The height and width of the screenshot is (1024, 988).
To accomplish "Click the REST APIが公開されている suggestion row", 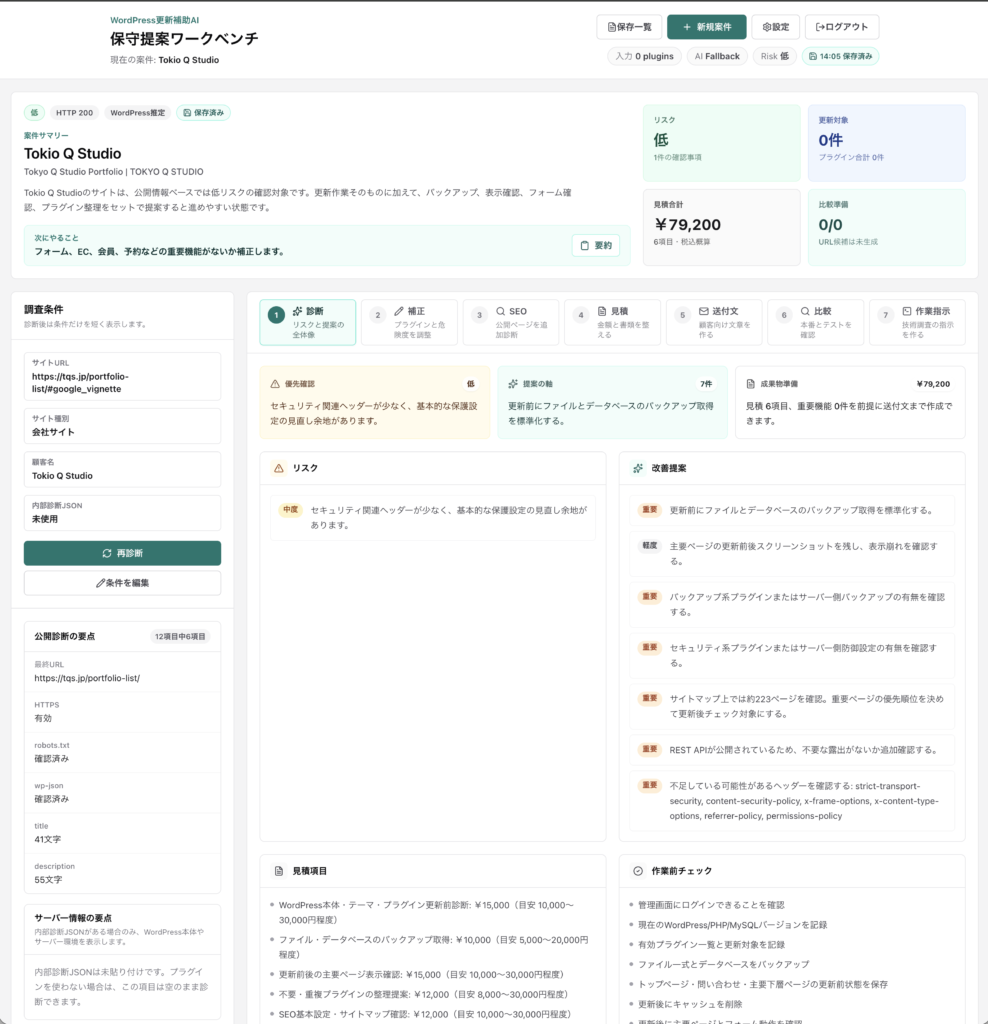I will (792, 750).
